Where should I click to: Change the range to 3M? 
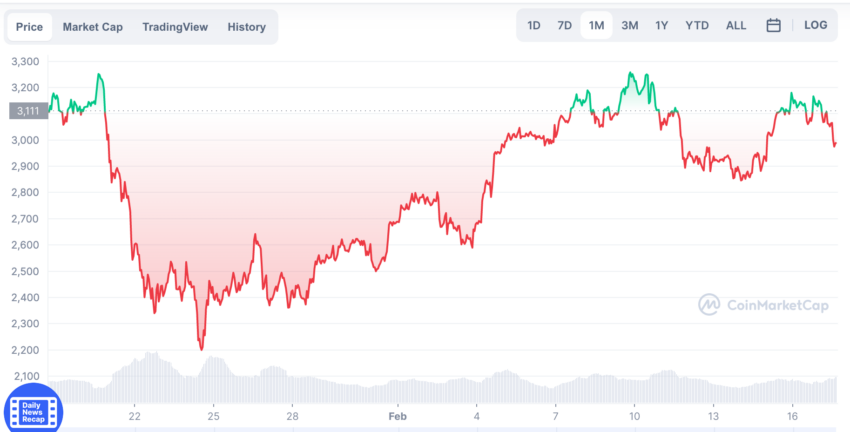click(x=629, y=25)
